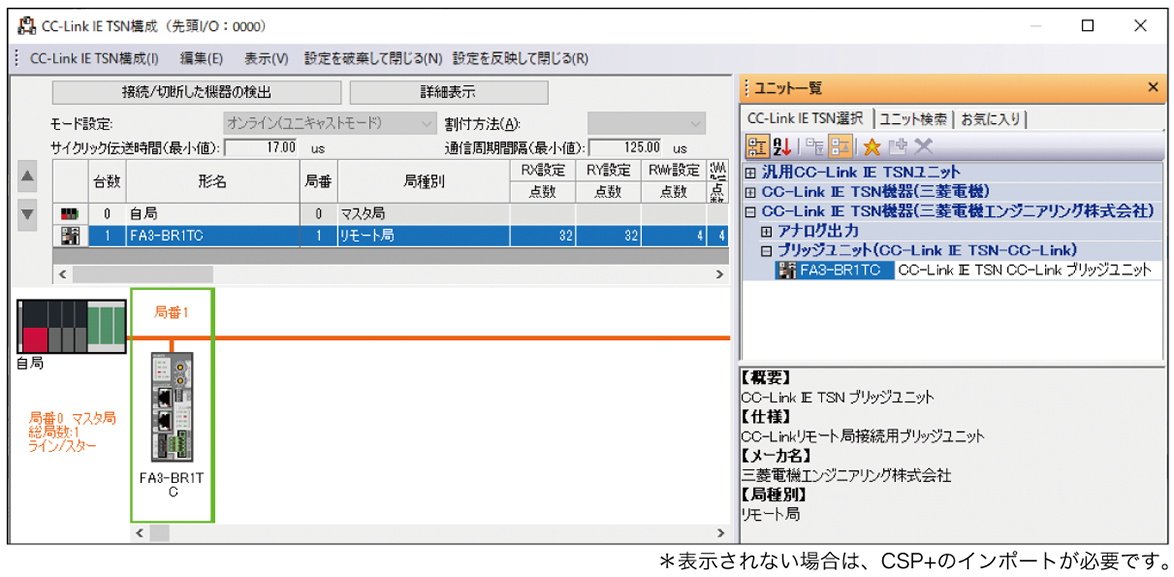The width and height of the screenshot is (1174, 577).
Task: Open the 編集(E) menu
Action: 201,58
